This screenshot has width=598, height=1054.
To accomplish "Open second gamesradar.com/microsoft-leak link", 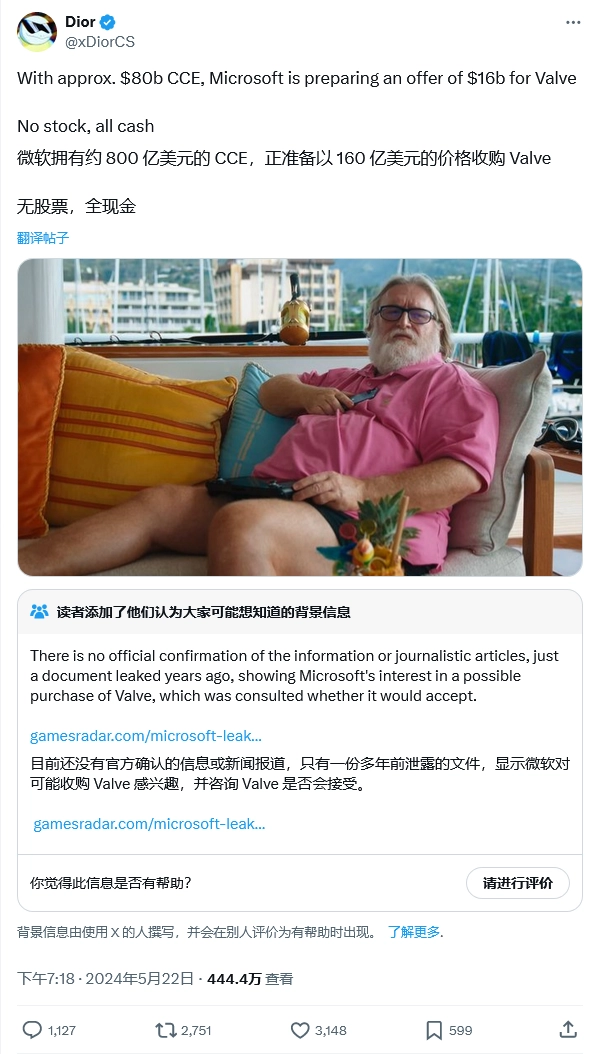I will click(x=149, y=823).
